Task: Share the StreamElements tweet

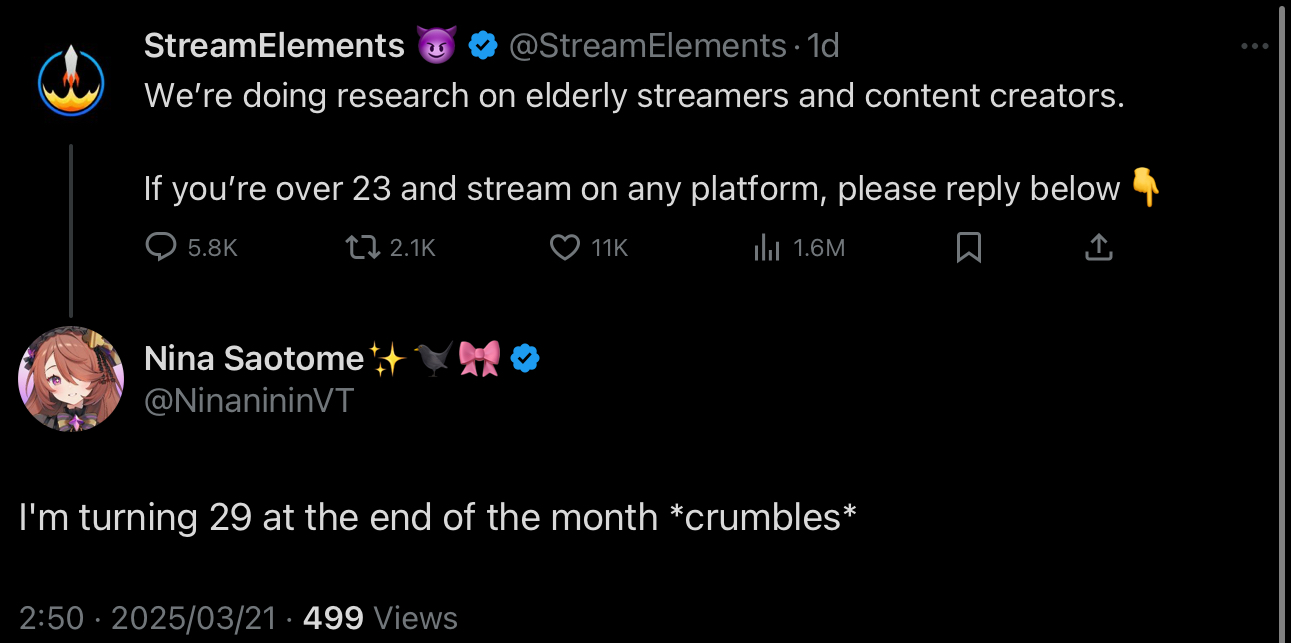Action: tap(1098, 247)
